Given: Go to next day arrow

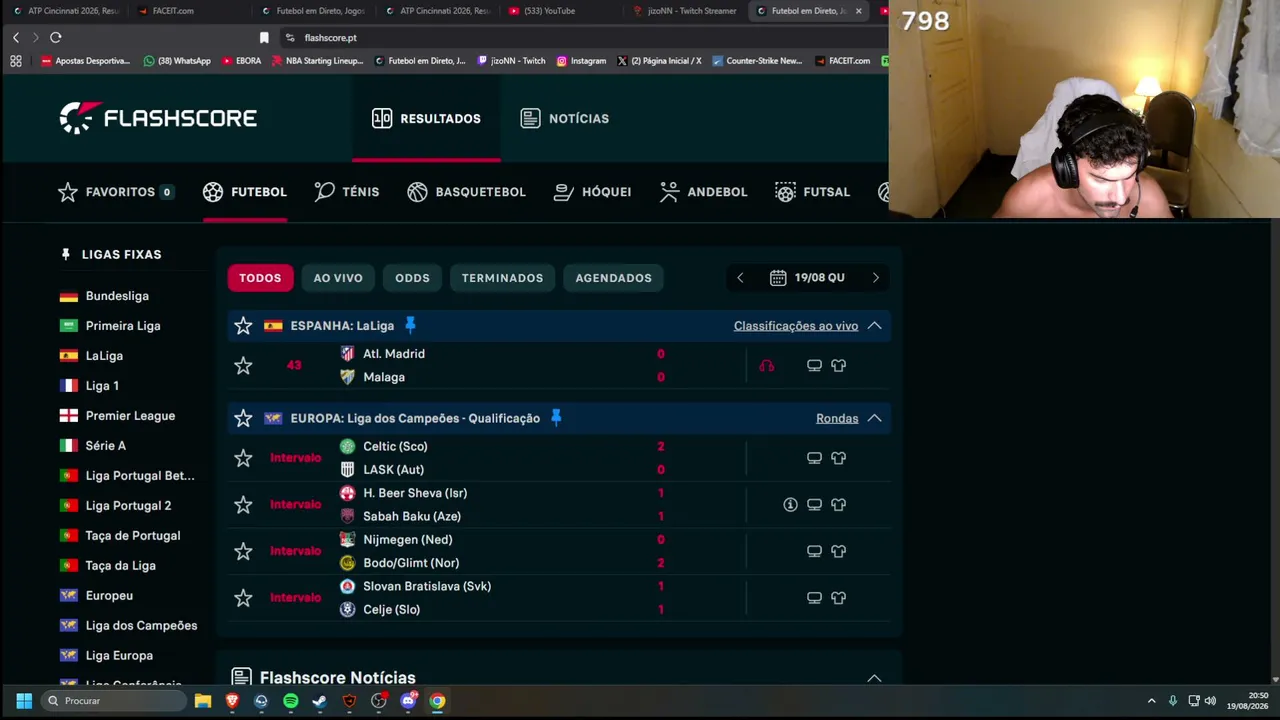Looking at the screenshot, I should (876, 278).
